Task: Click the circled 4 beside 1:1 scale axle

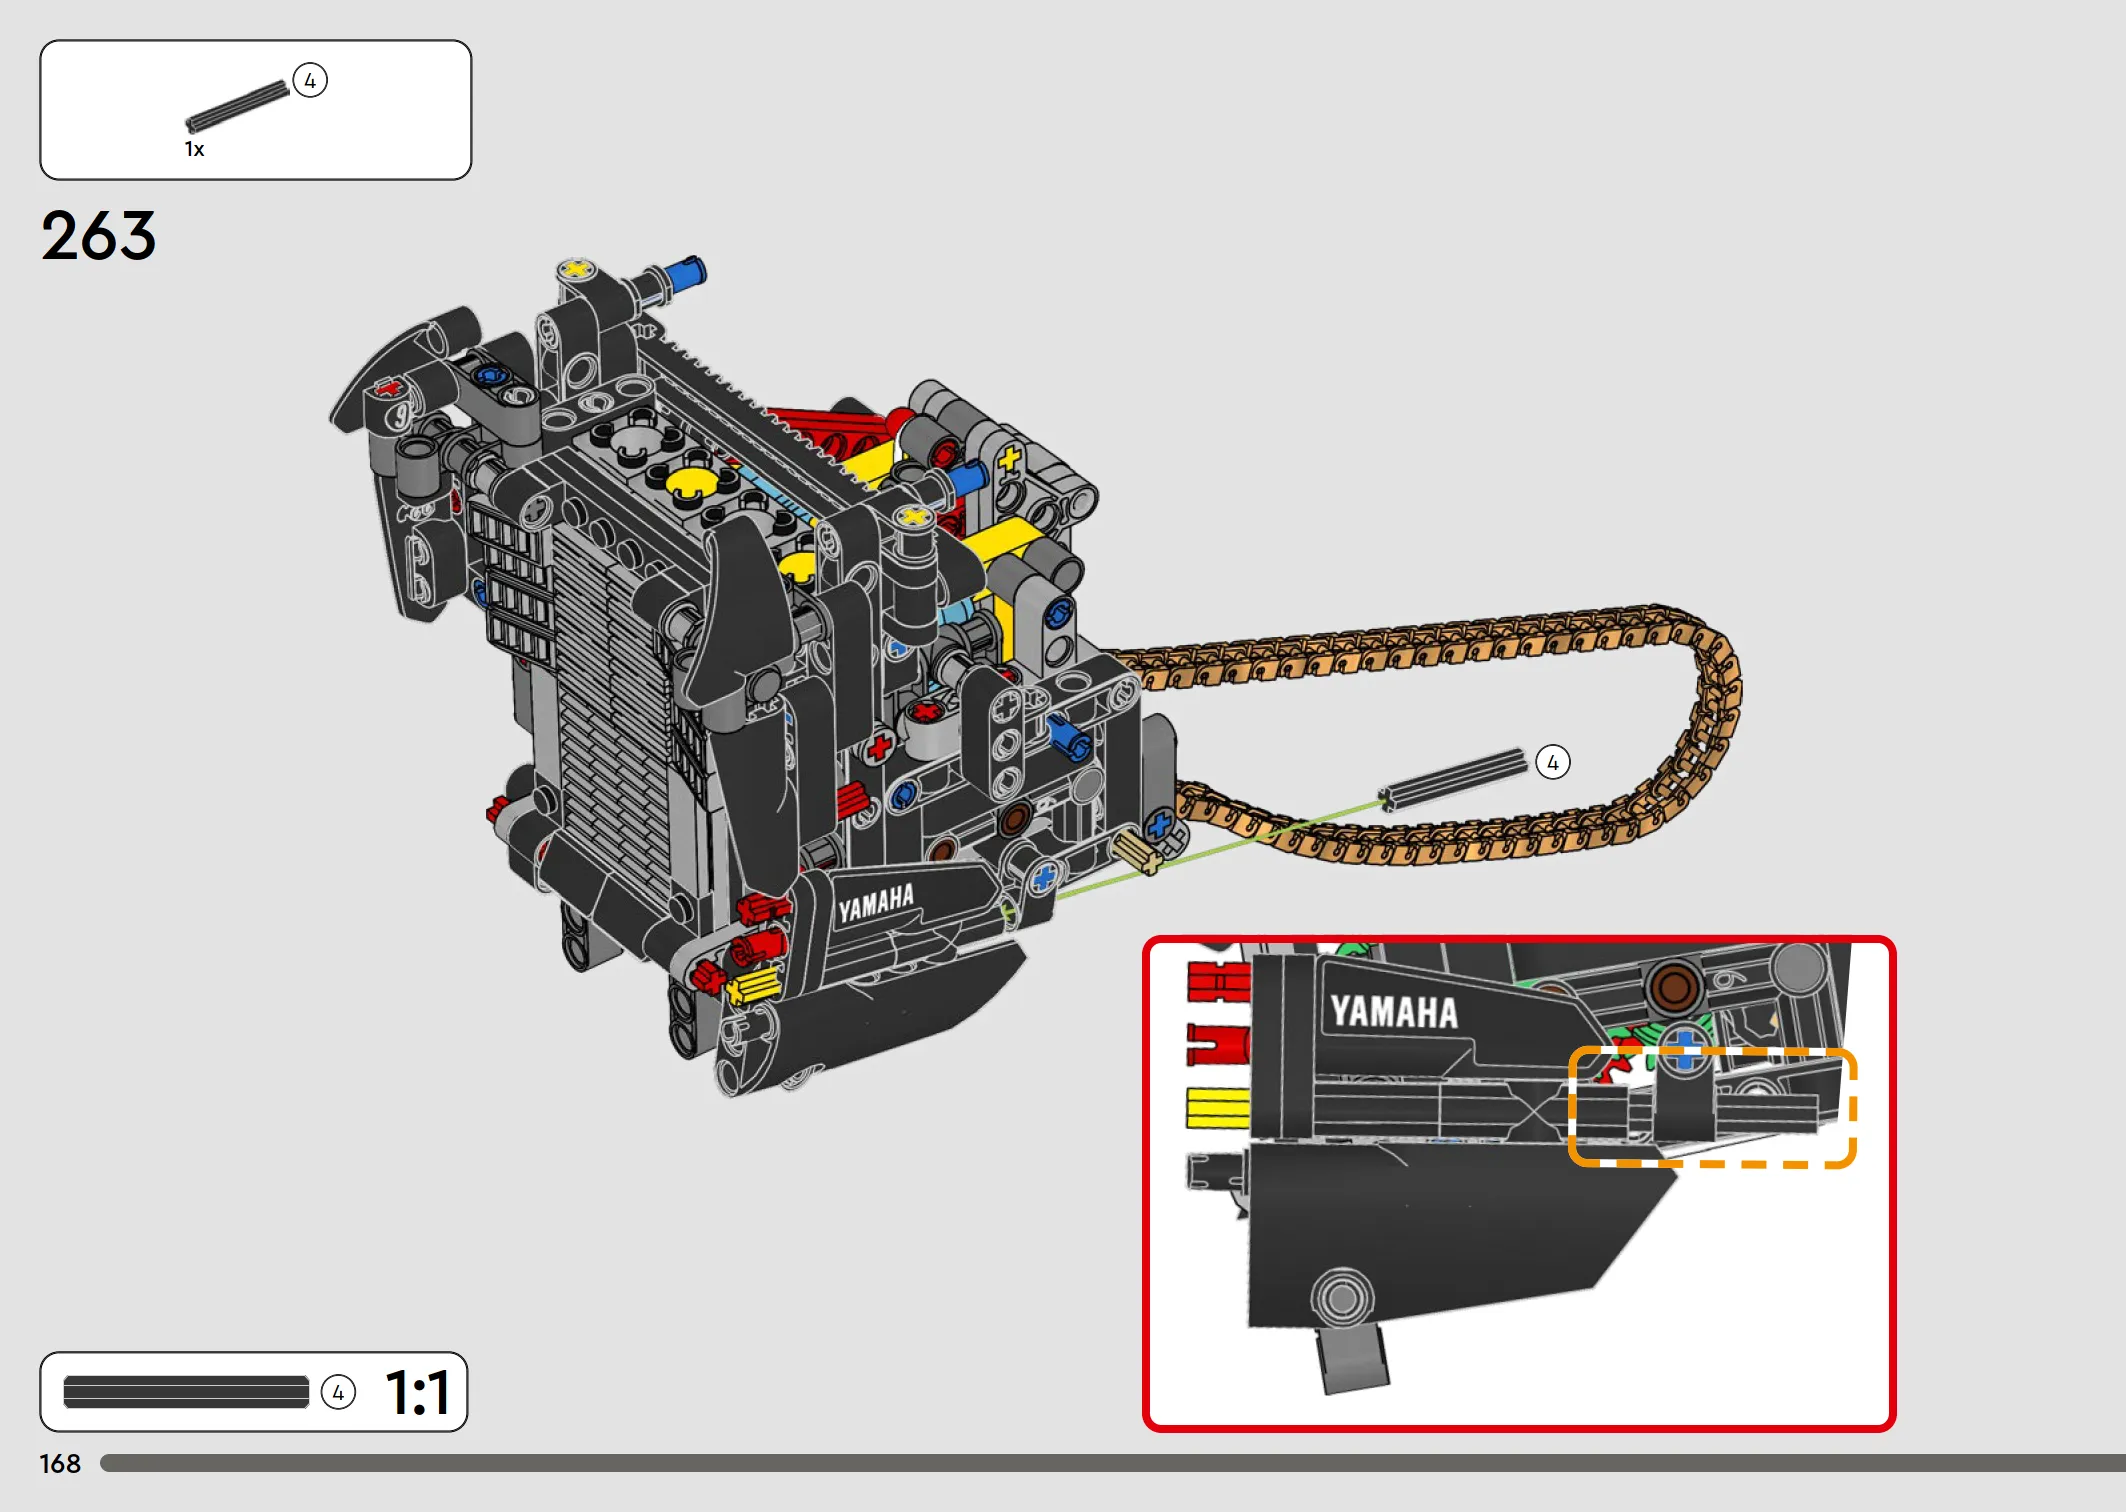Action: (x=338, y=1392)
